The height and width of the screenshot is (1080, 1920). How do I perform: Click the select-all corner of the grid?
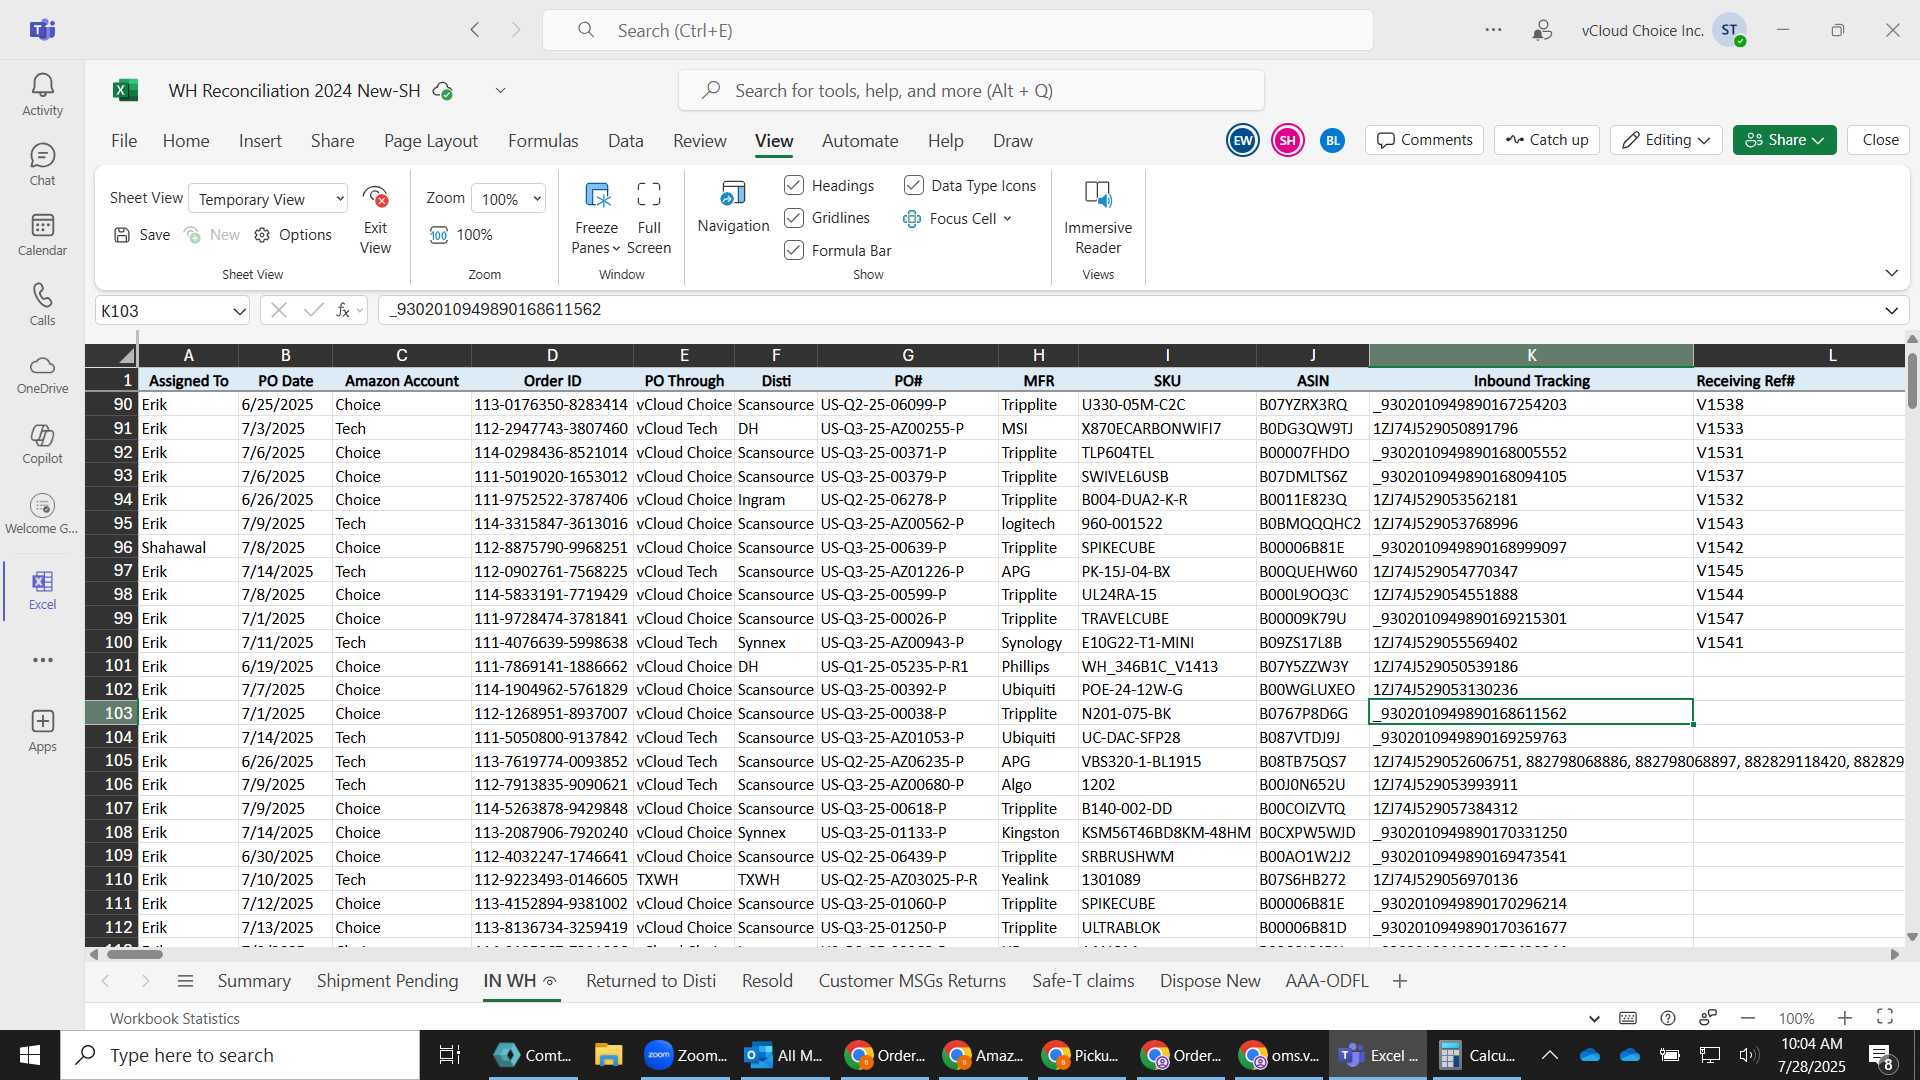(x=112, y=355)
